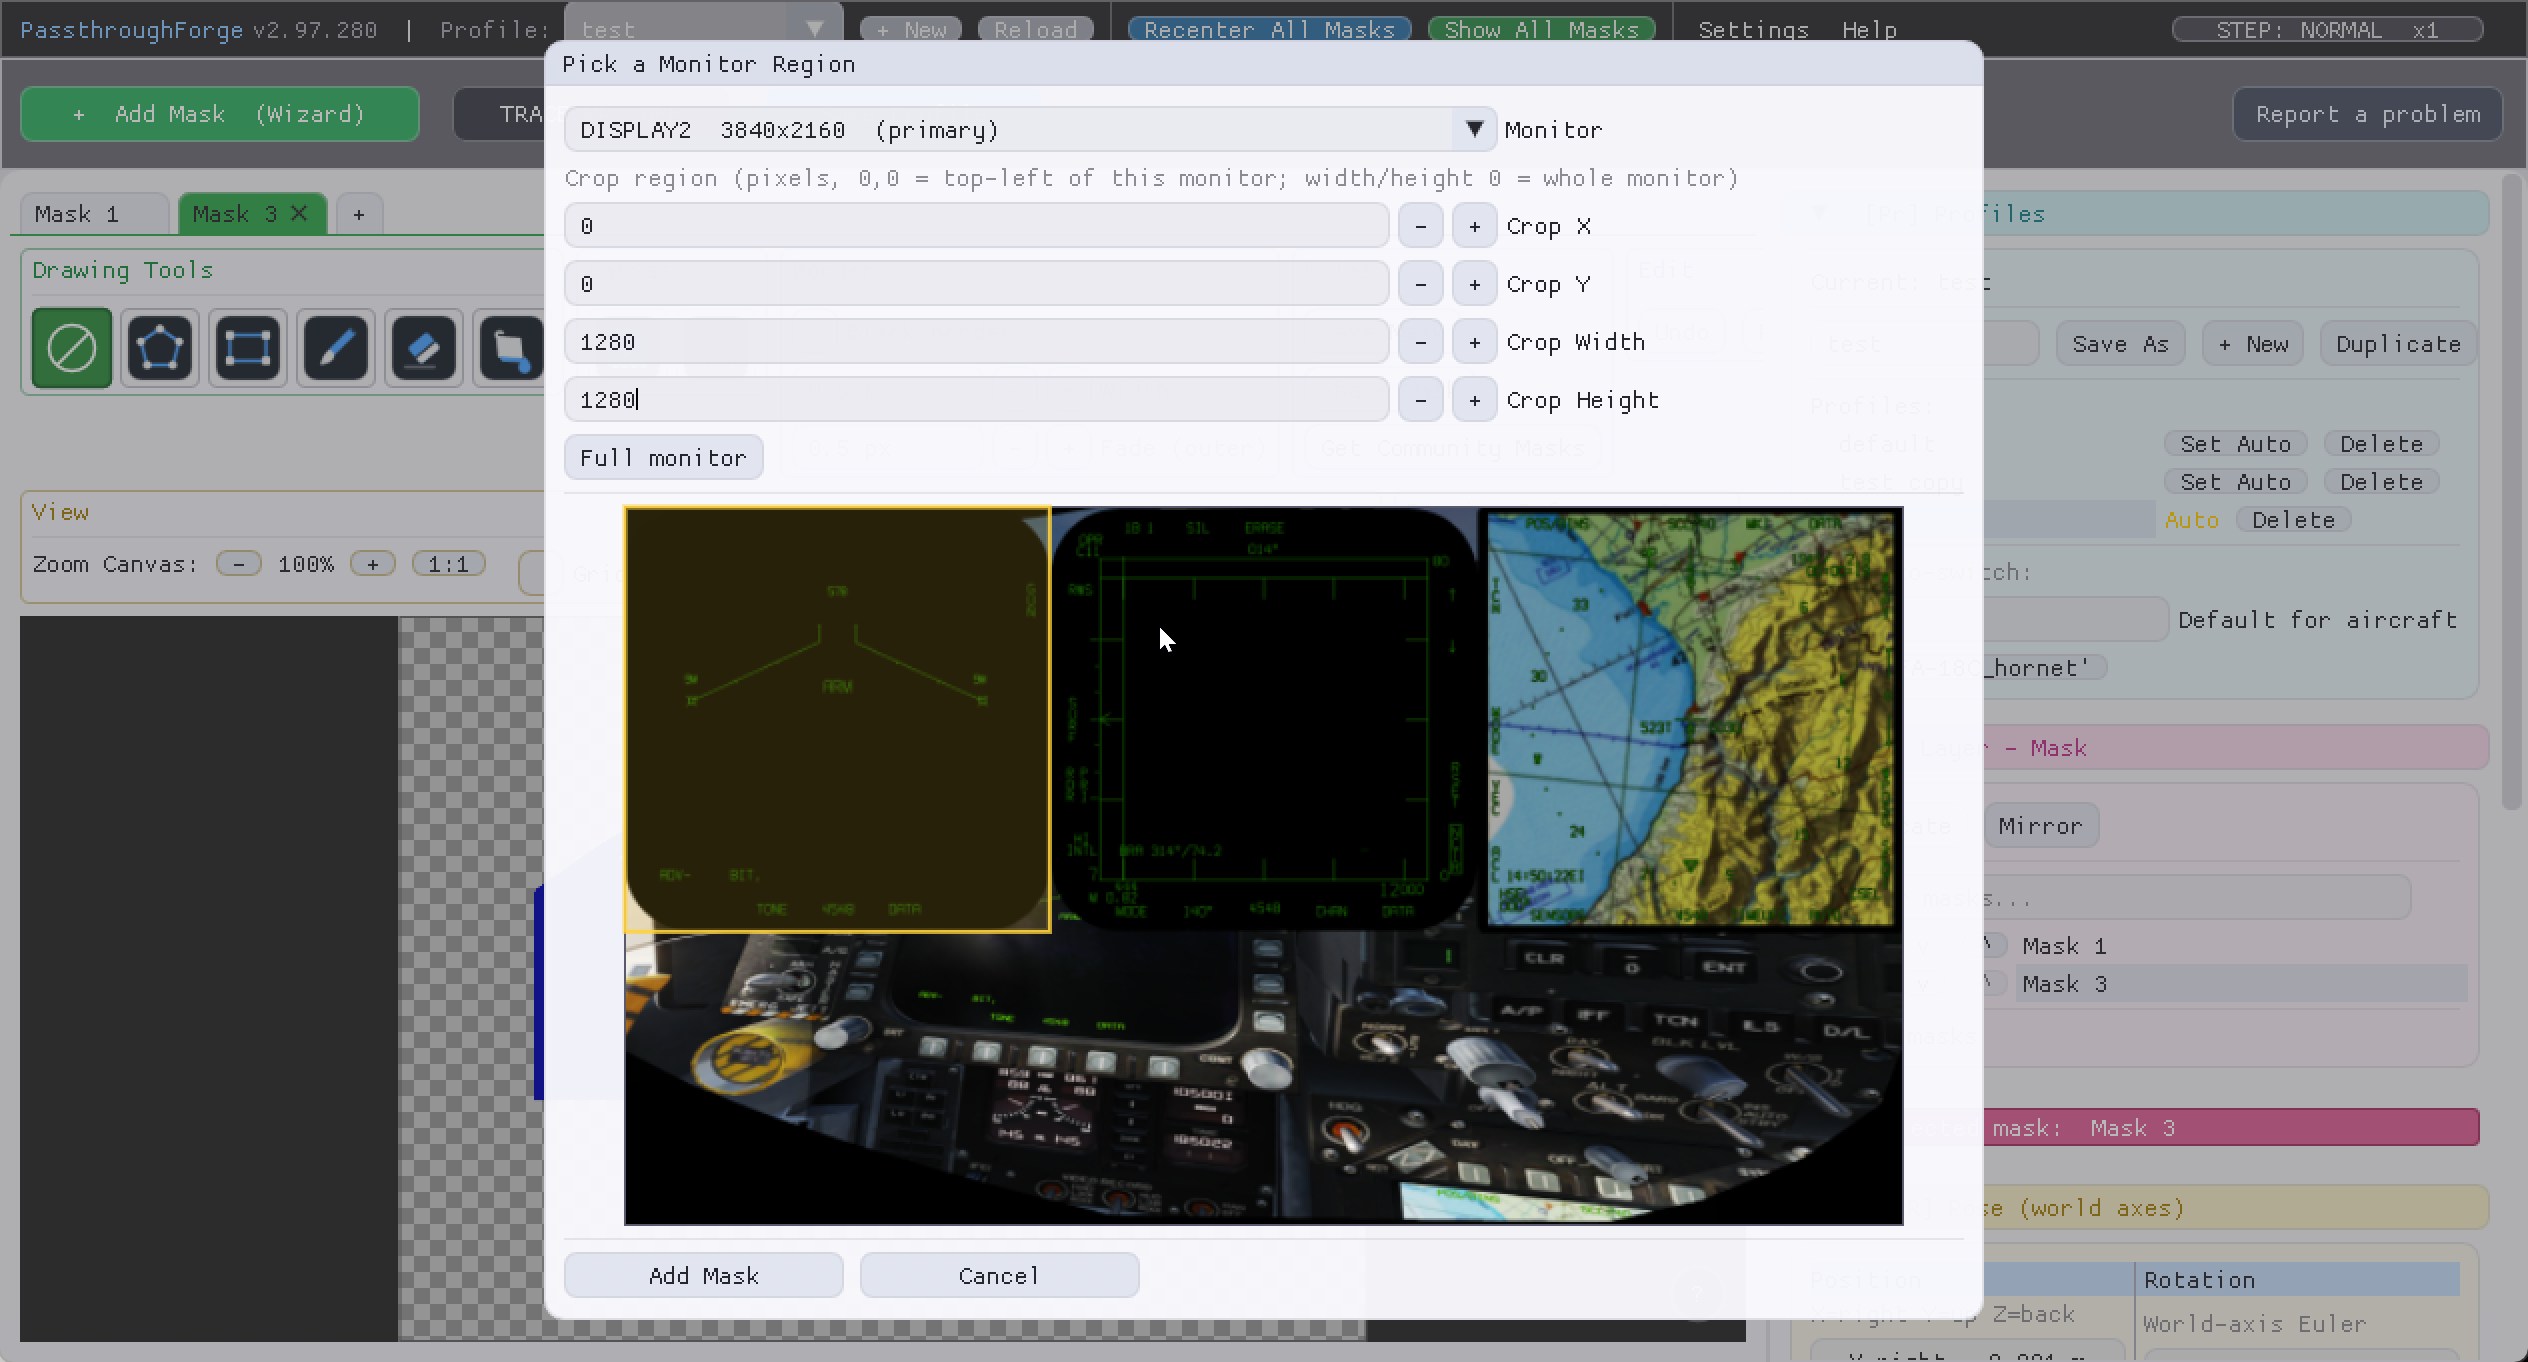This screenshot has height=1362, width=2528.
Task: Select the polygon drawing tool
Action: [160, 348]
